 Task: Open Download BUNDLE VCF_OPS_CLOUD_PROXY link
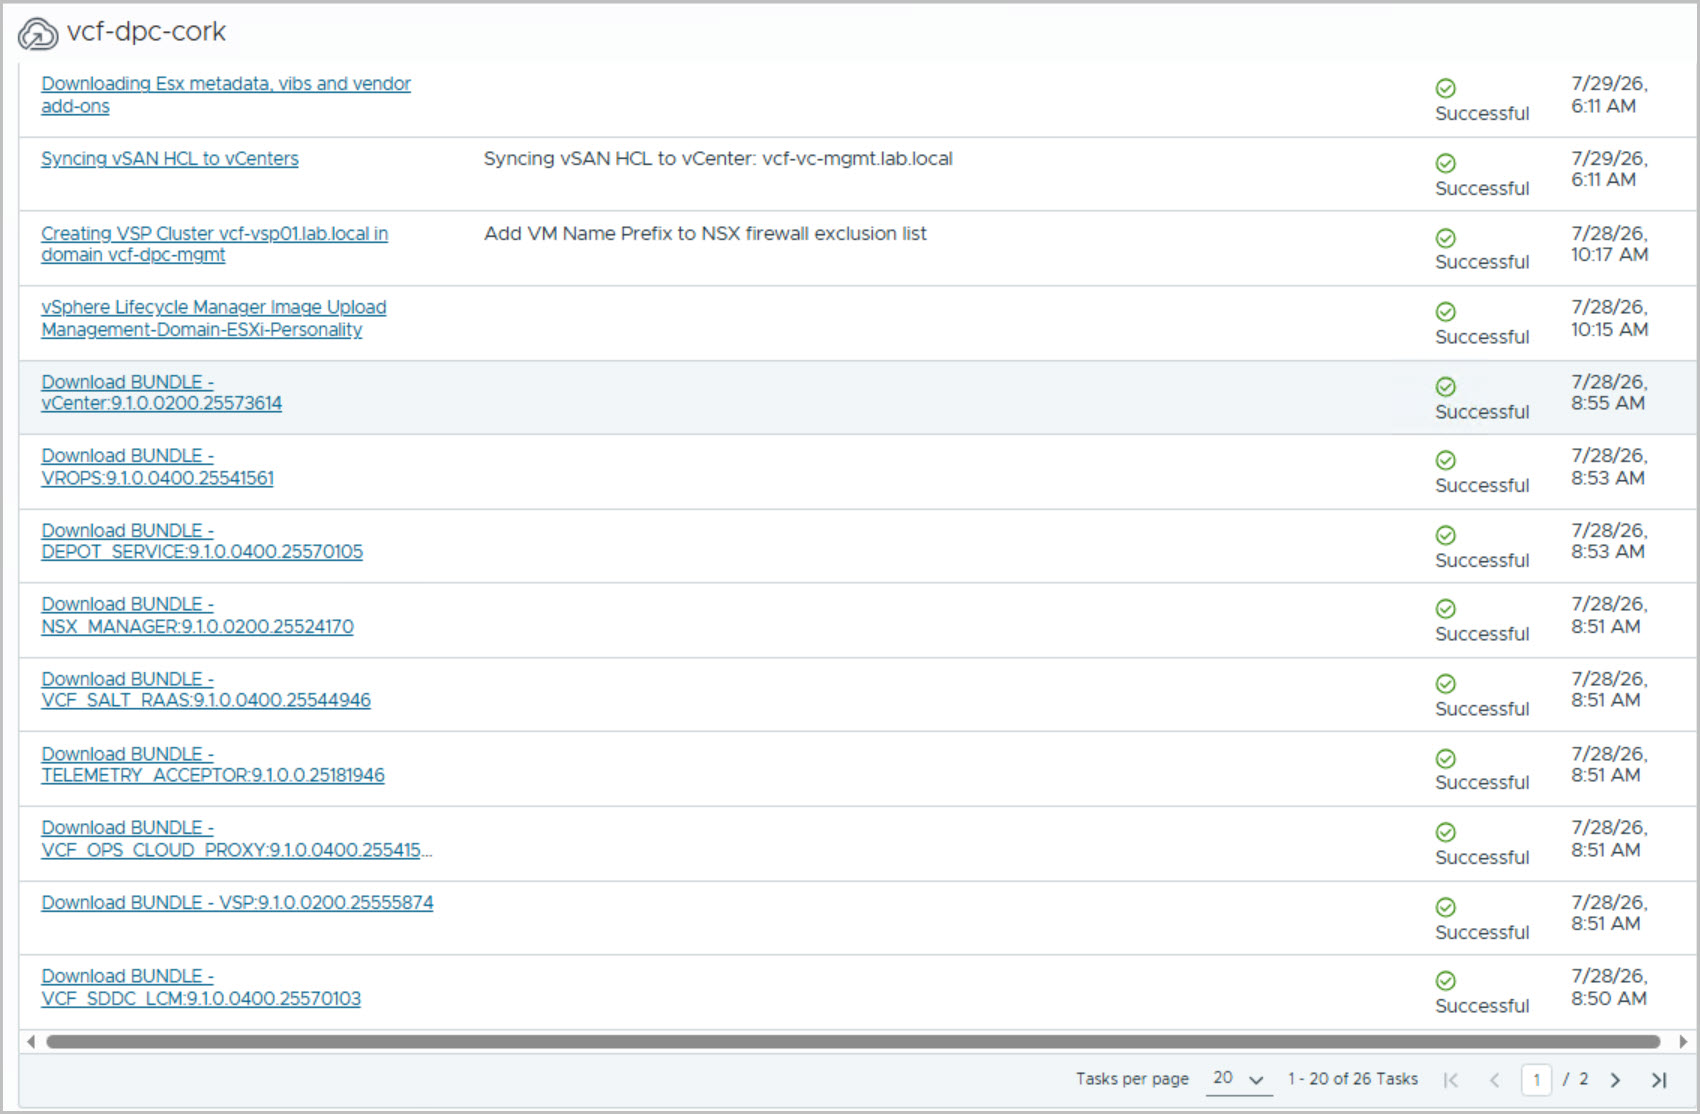click(x=237, y=839)
